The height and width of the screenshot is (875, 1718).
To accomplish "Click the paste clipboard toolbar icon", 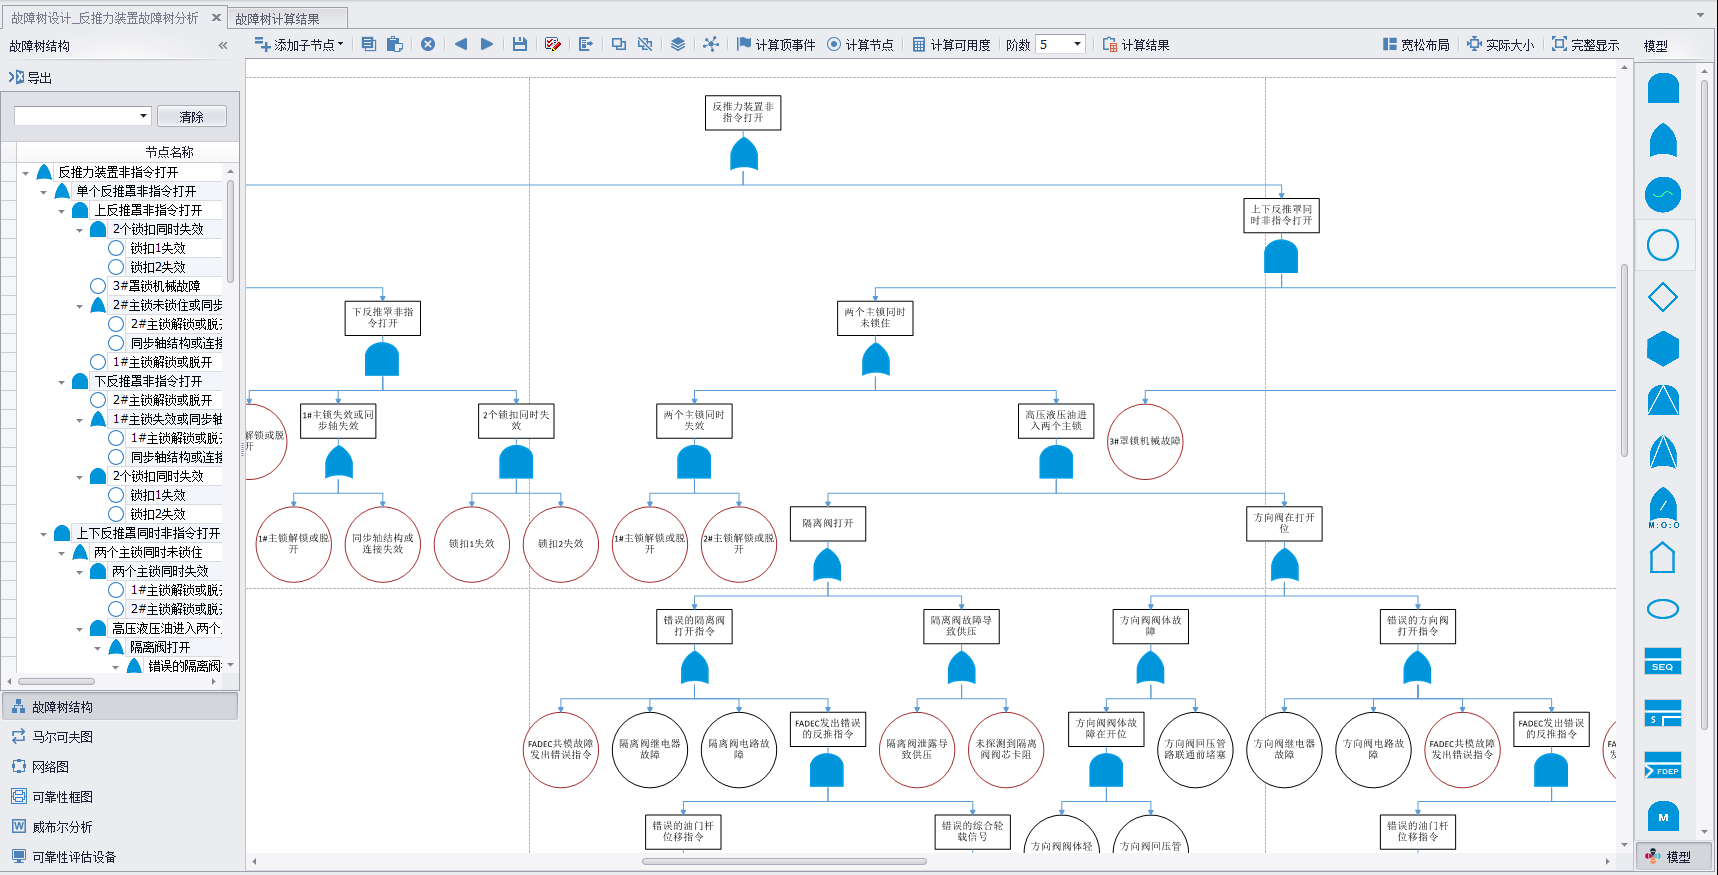I will pyautogui.click(x=395, y=44).
